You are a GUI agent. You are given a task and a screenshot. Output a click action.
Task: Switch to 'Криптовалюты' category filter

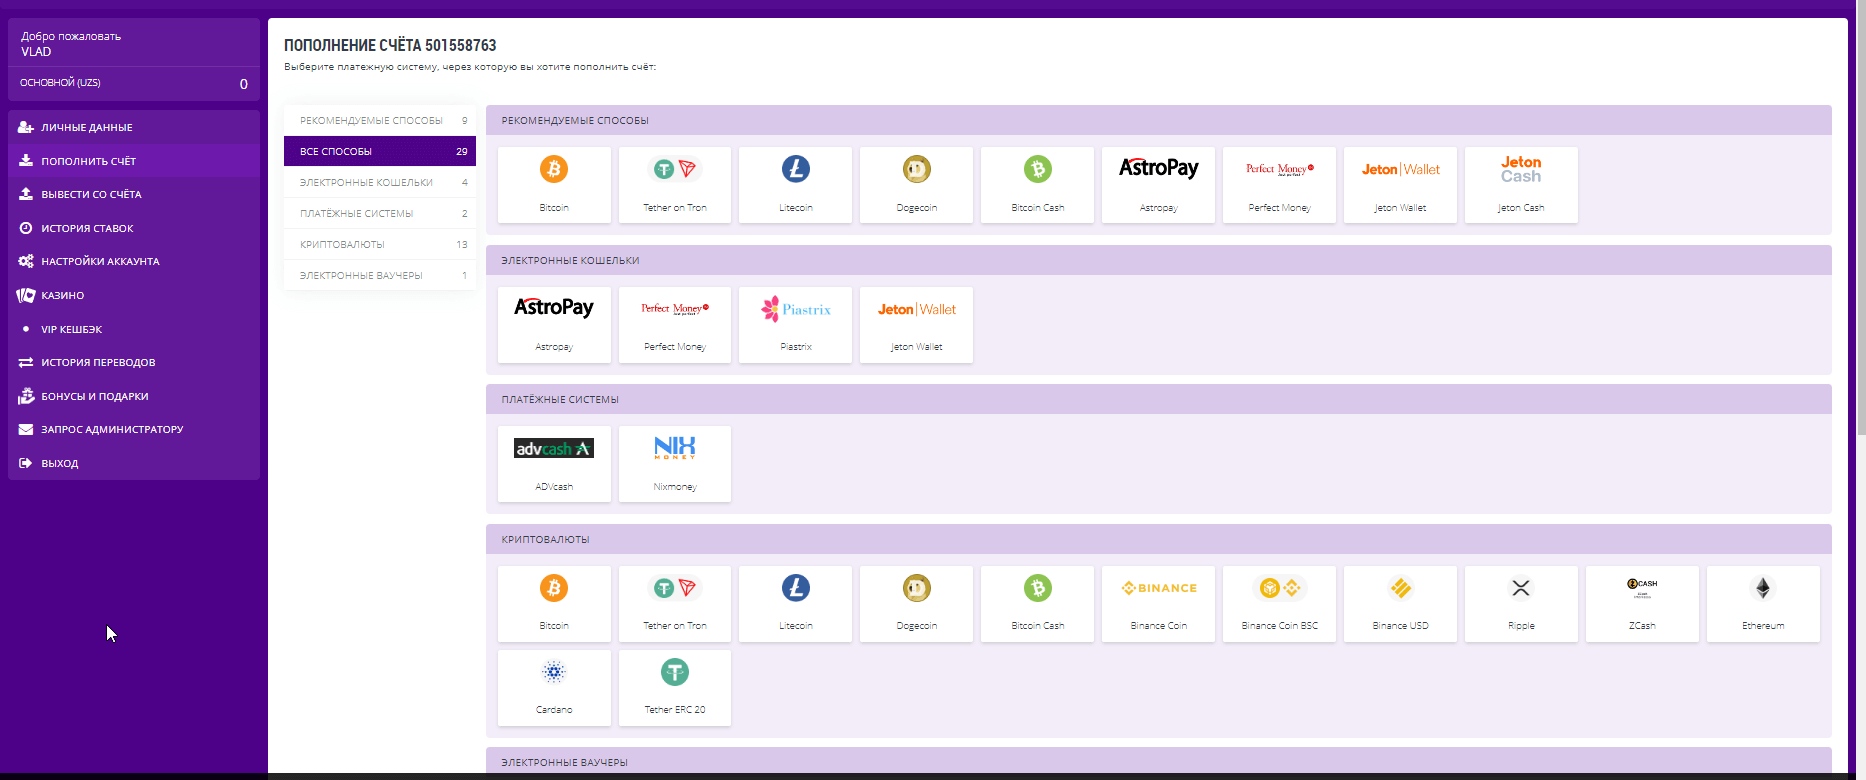coord(379,244)
